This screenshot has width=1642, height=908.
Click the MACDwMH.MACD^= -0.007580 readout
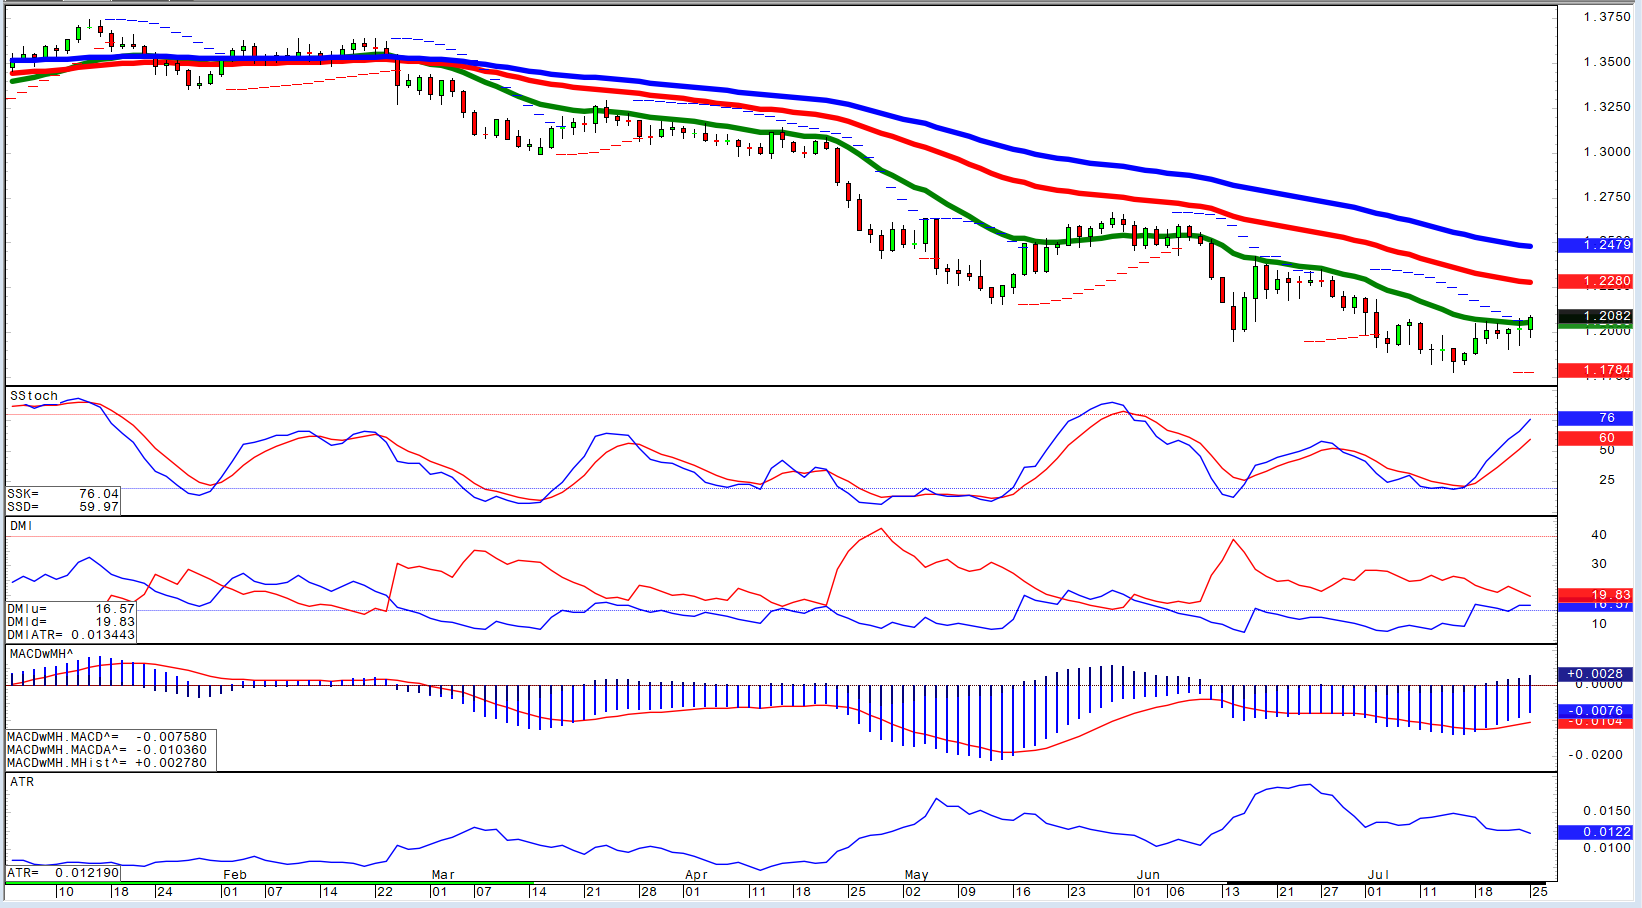click(x=107, y=737)
